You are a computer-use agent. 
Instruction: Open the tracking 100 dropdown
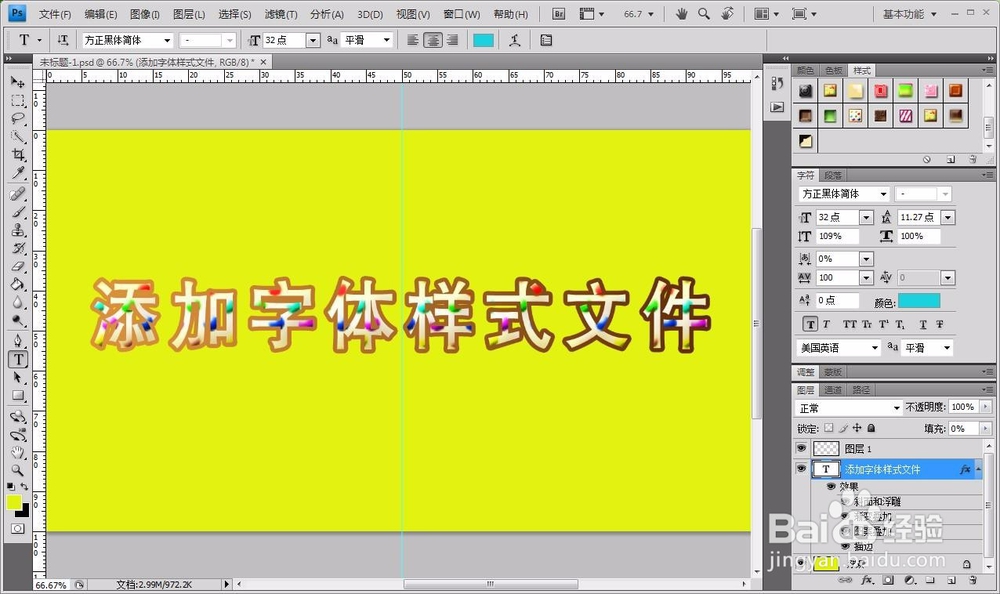click(866, 278)
